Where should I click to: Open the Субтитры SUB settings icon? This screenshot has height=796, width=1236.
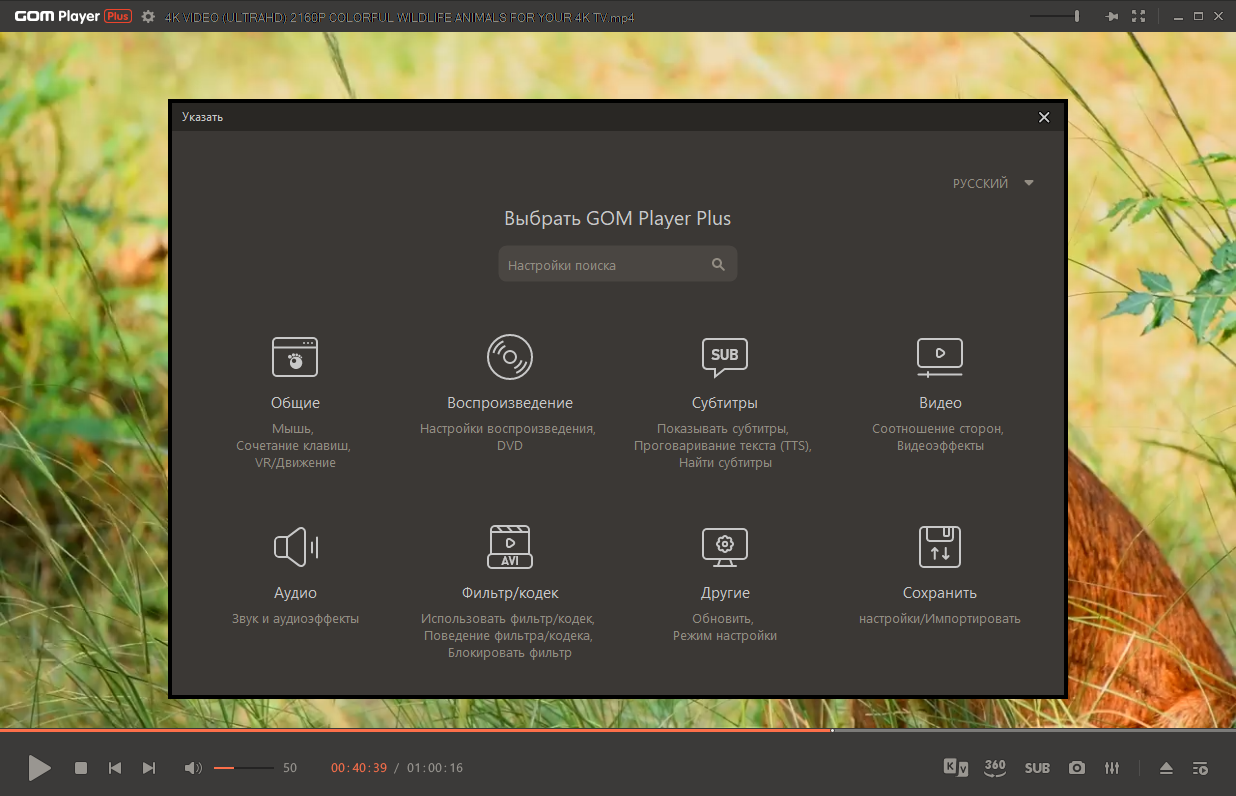coord(725,357)
